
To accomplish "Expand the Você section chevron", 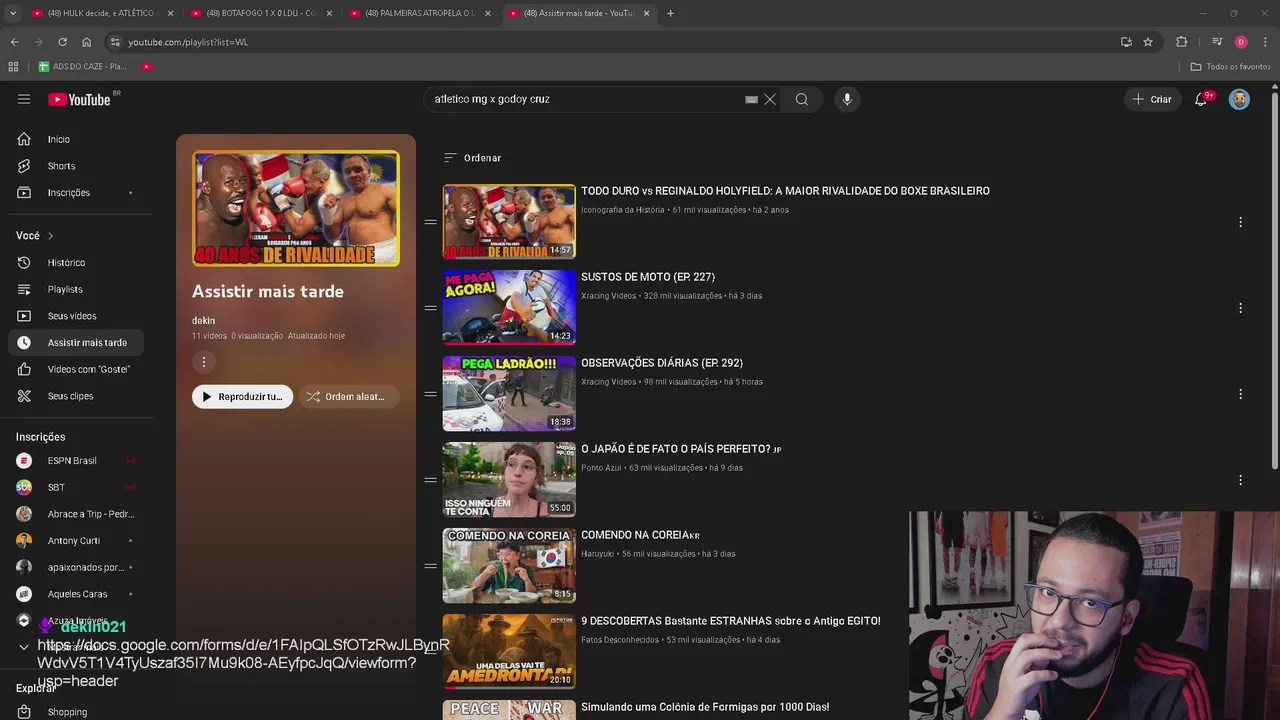I will click(x=50, y=236).
